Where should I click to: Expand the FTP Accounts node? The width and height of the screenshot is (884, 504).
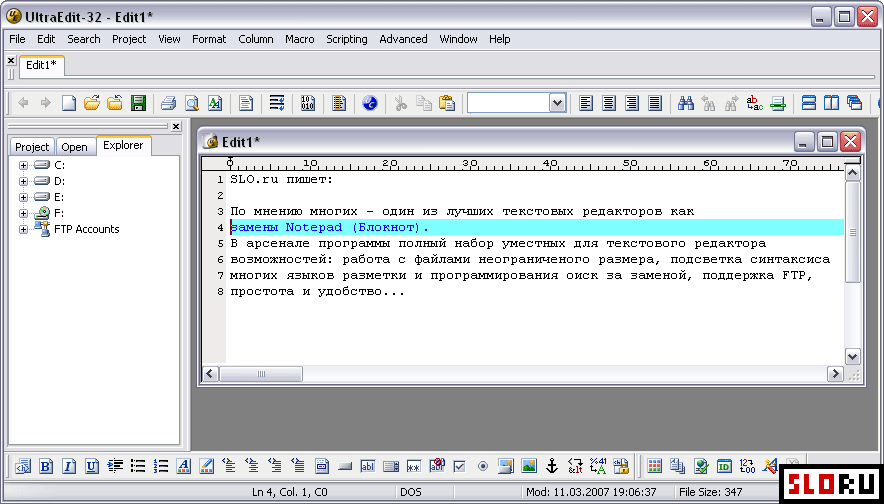pyautogui.click(x=23, y=229)
